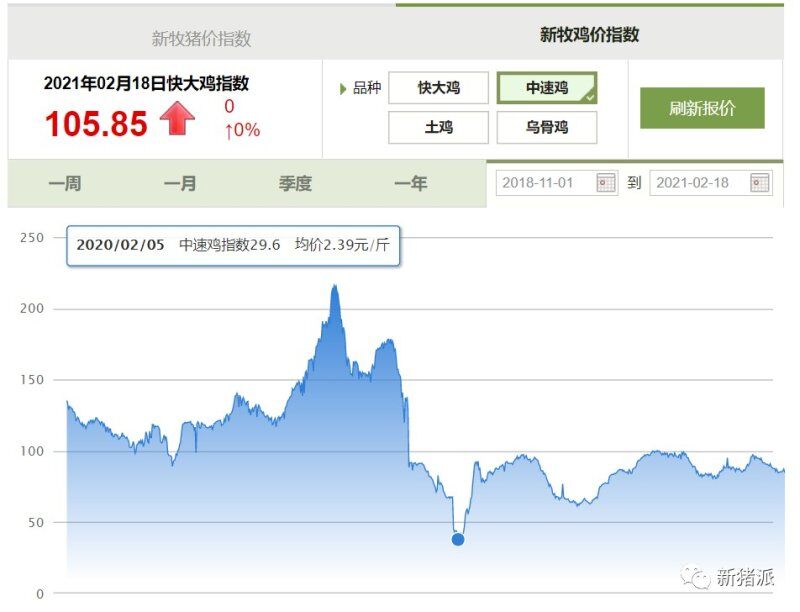The width and height of the screenshot is (800, 612).
Task: Click the red up-arrow index icon
Action: [177, 119]
